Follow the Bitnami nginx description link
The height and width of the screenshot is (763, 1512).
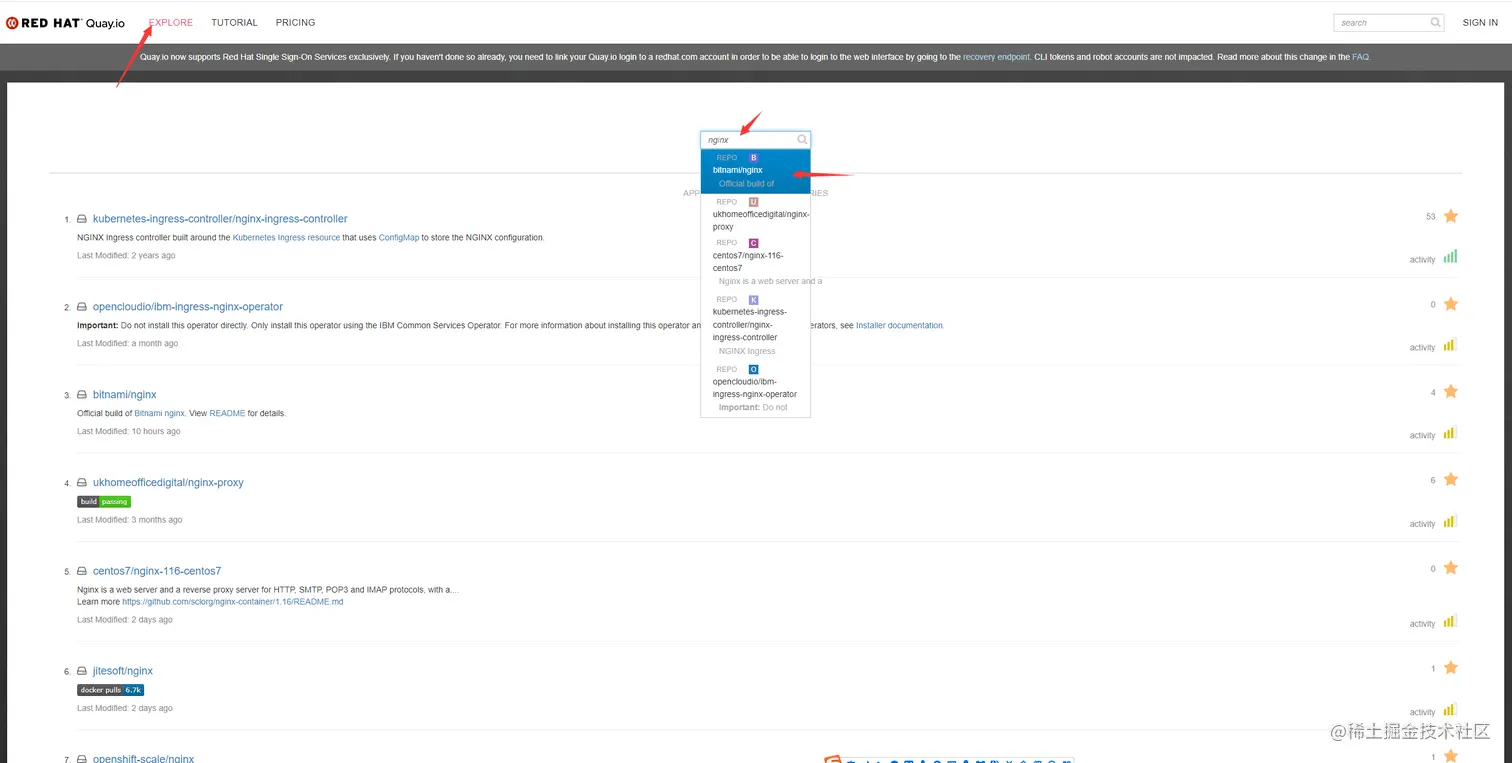(160, 413)
